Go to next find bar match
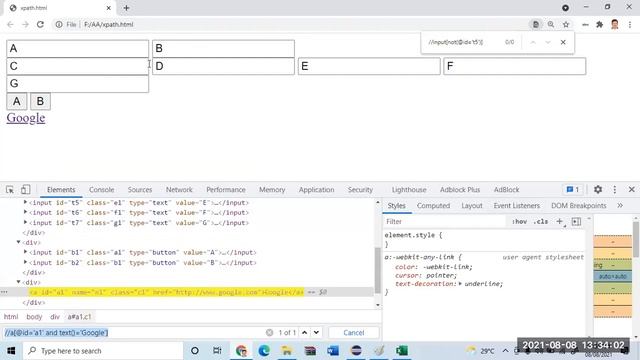This screenshot has width=640, height=360. [548, 42]
